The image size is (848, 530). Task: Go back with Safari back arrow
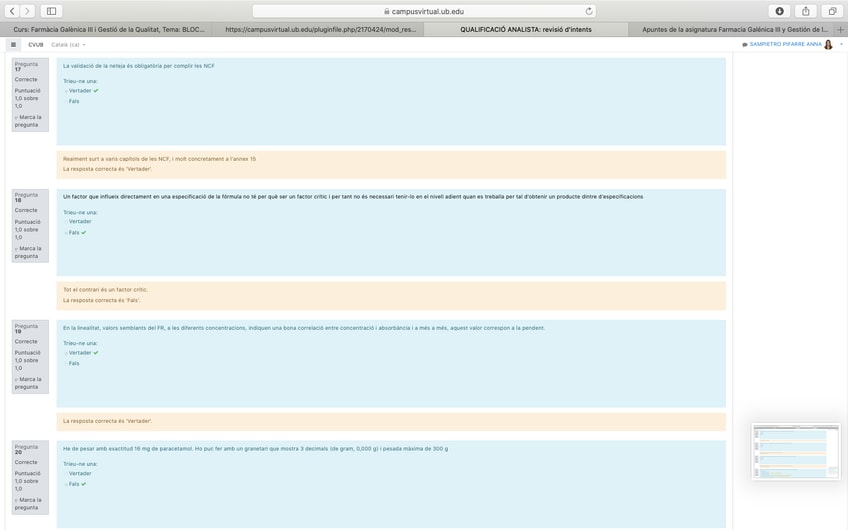pos(12,11)
